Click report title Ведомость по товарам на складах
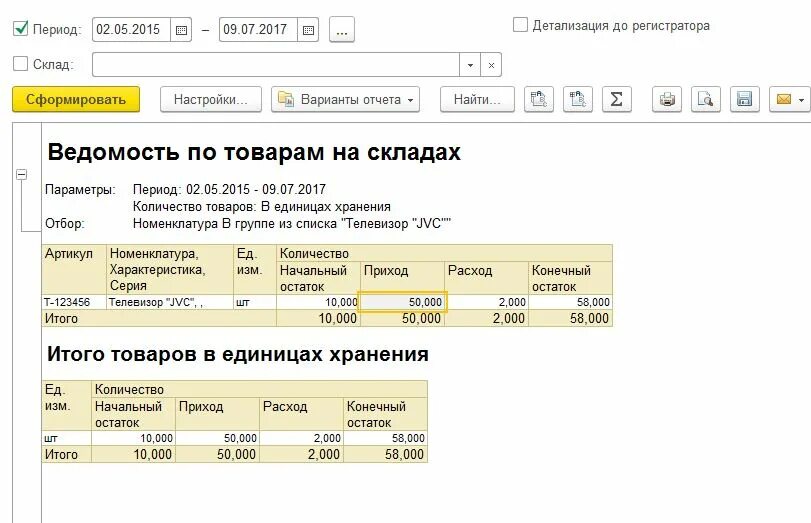Viewport: 811px width, 523px height. click(x=253, y=153)
